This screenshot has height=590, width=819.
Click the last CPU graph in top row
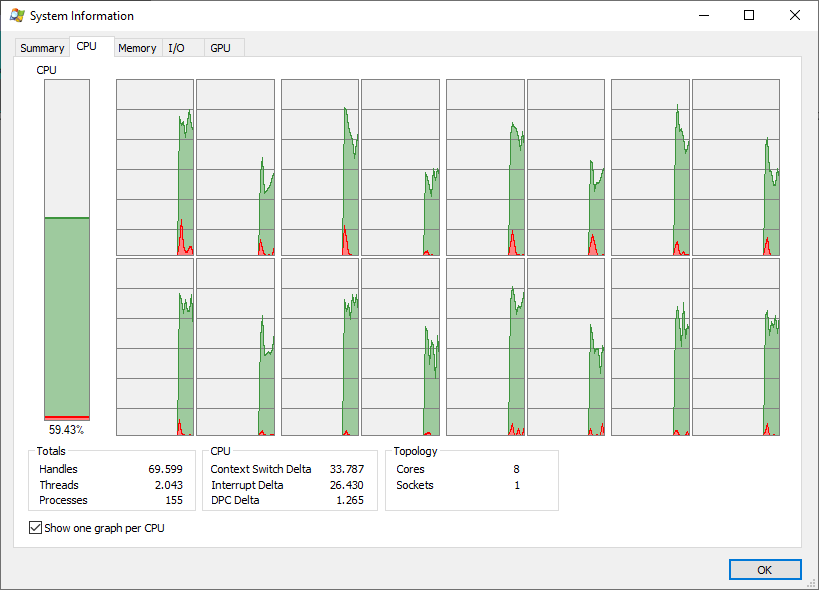click(736, 167)
